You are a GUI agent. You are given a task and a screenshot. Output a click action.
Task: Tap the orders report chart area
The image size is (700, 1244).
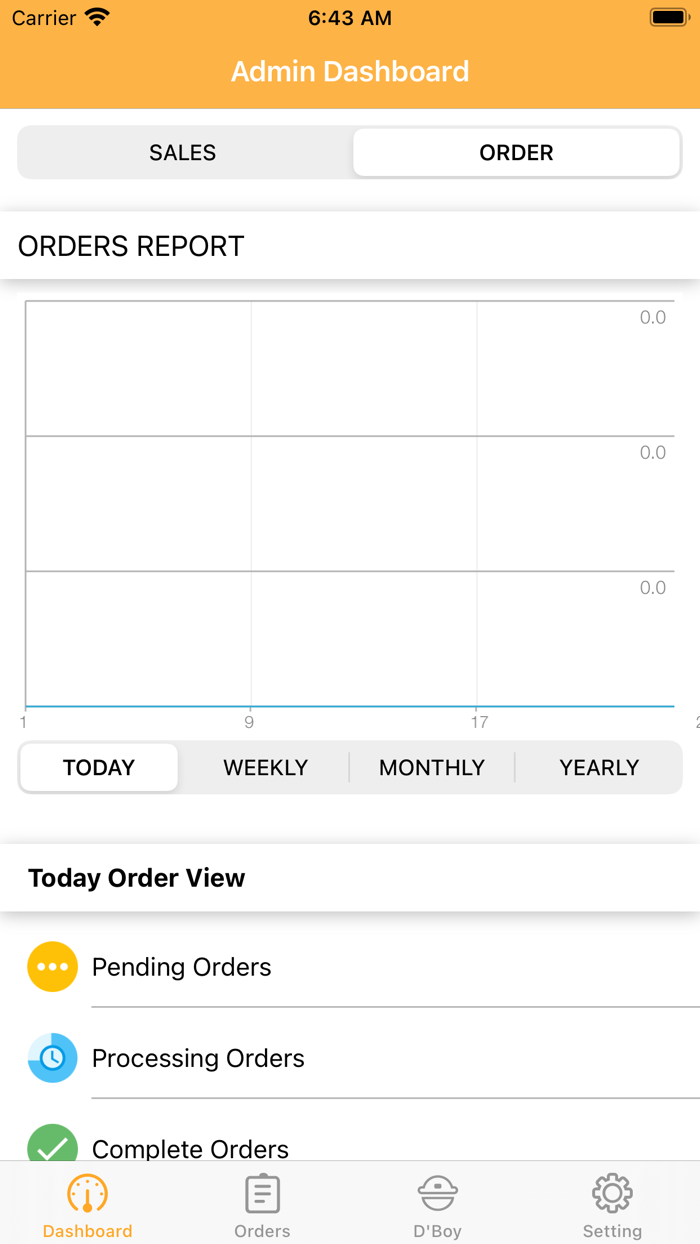pos(350,503)
